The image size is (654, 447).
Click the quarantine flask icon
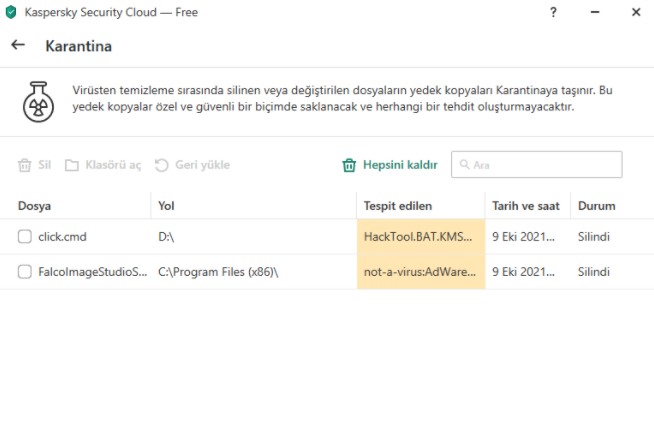(x=38, y=102)
